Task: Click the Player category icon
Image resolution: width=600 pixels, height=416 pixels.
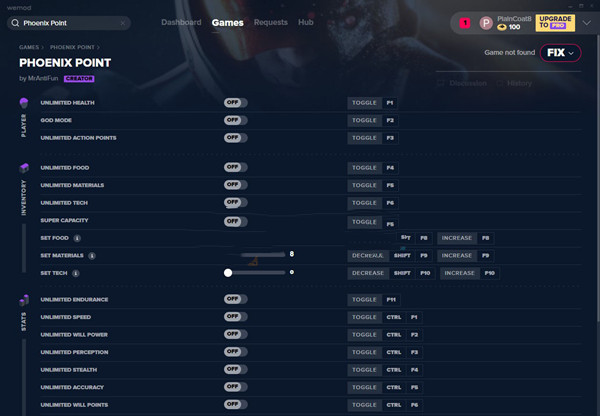Action: coord(24,103)
